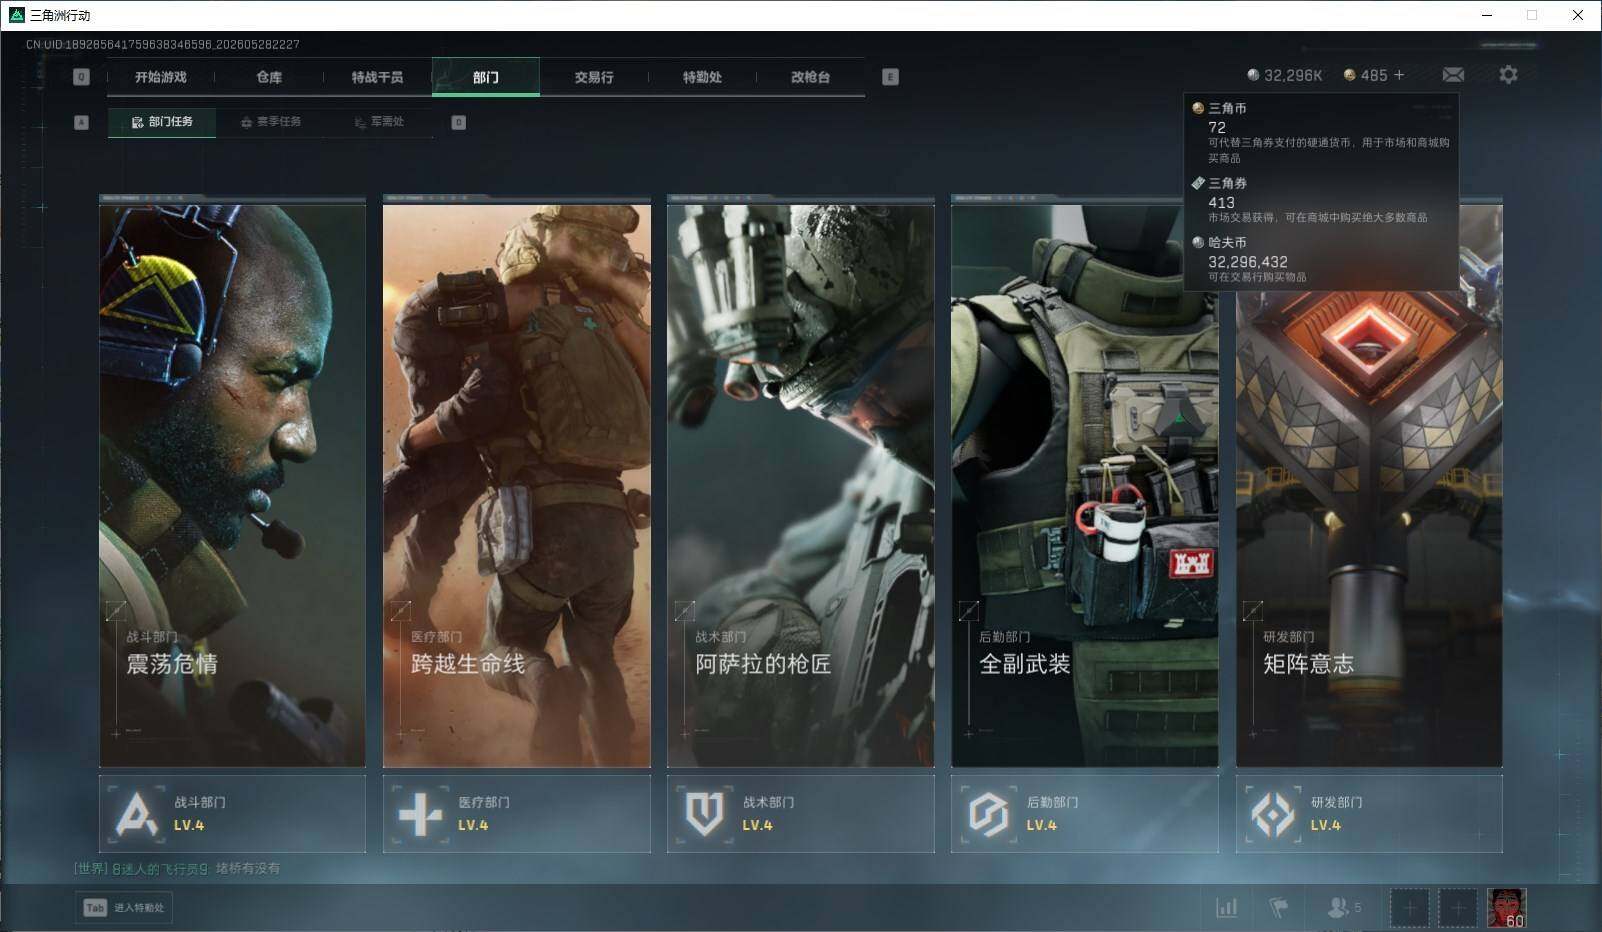Click the player avatar portrait

(x=1506, y=908)
